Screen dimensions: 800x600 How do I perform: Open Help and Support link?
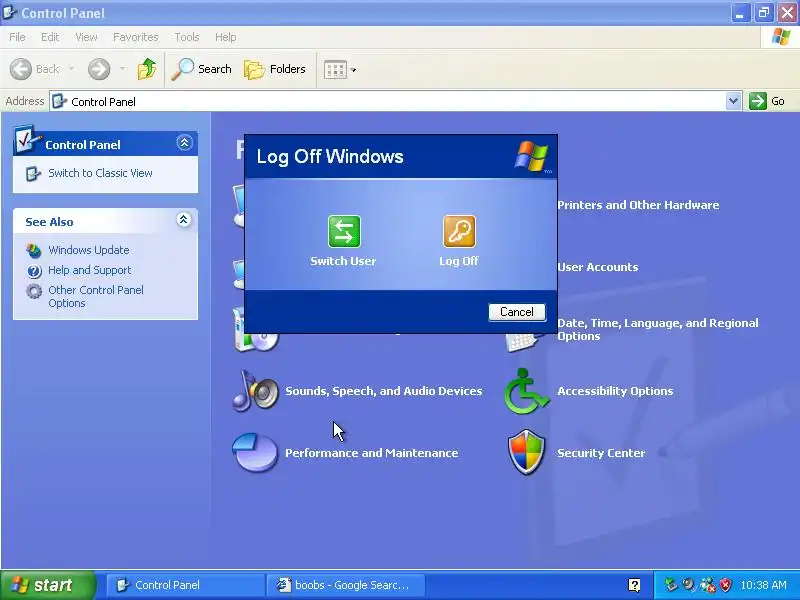[x=90, y=270]
